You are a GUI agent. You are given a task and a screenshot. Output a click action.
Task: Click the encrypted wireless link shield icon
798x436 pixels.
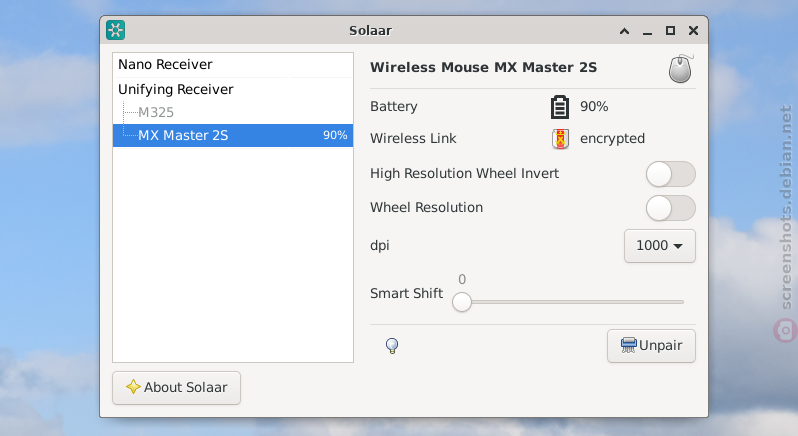(560, 139)
